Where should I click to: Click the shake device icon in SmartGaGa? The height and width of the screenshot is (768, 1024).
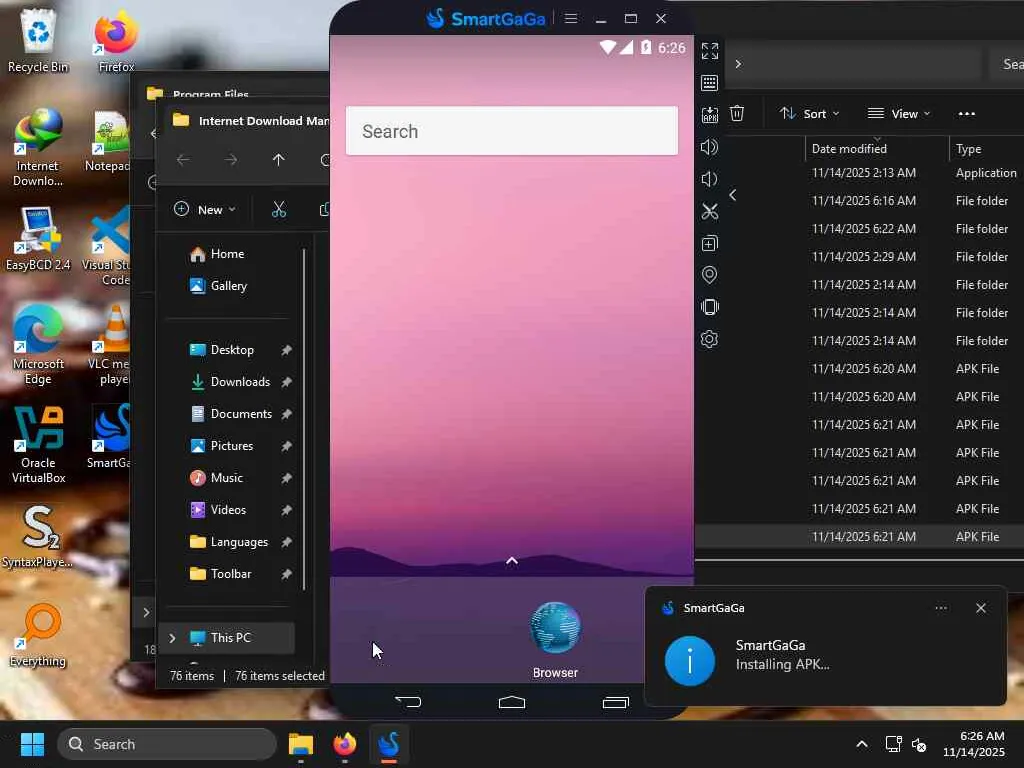(x=709, y=307)
